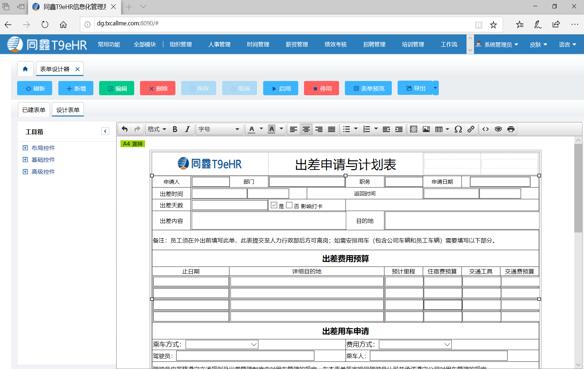Toggle bold formatting with B icon
585x370 pixels.
point(175,129)
